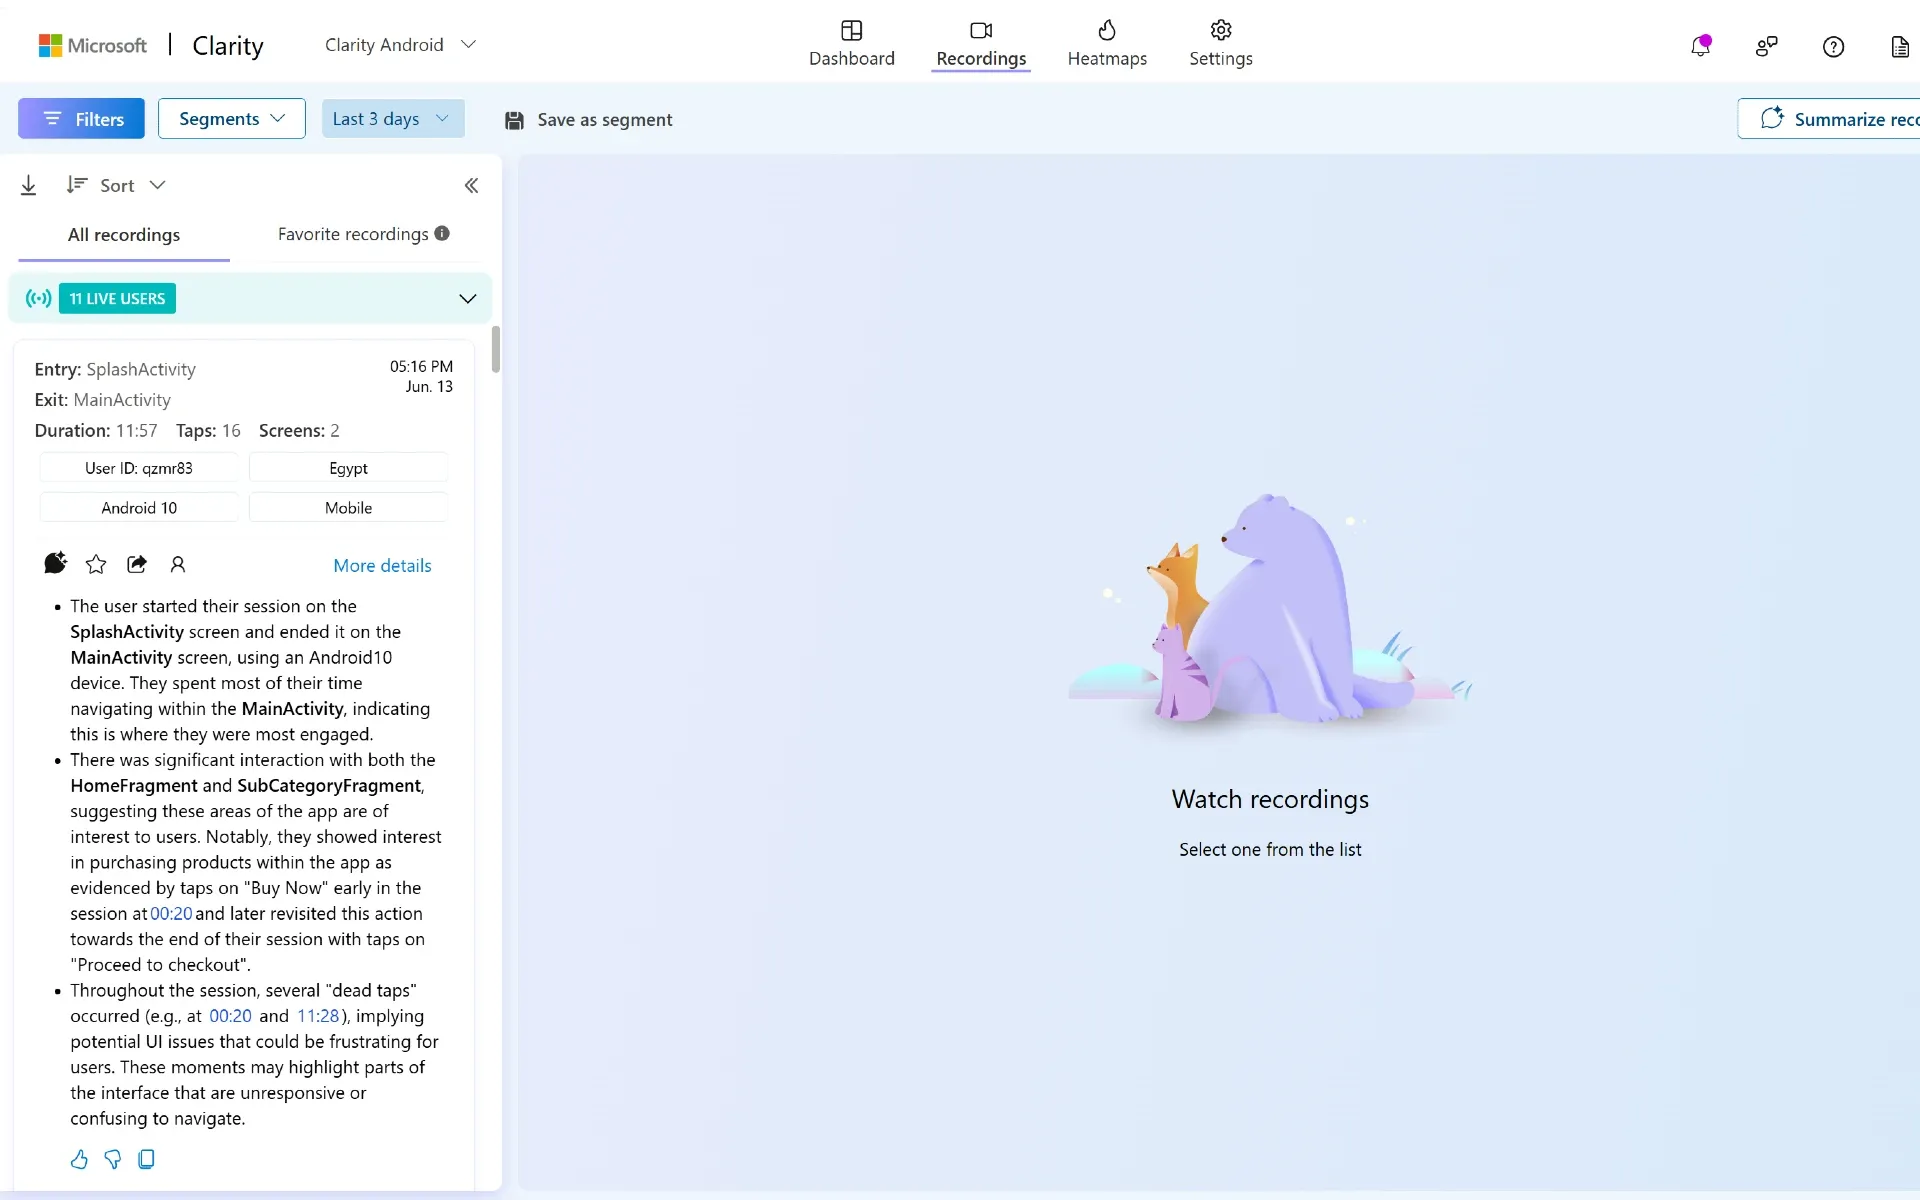The width and height of the screenshot is (1920, 1200).
Task: Jump to the 11:28 timestamp
Action: point(318,1016)
